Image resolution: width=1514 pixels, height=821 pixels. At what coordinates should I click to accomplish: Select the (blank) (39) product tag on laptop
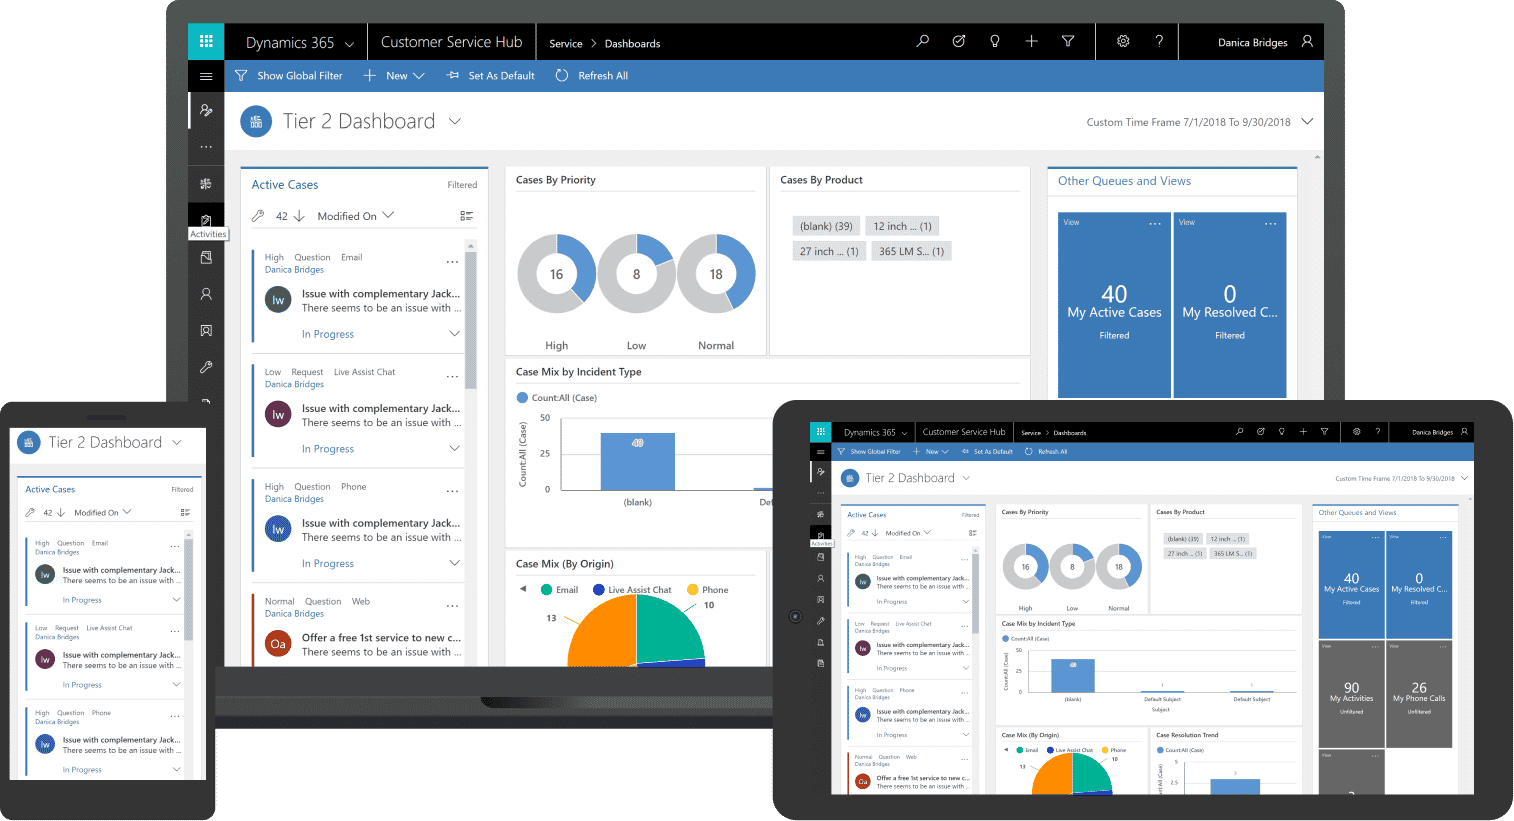826,226
